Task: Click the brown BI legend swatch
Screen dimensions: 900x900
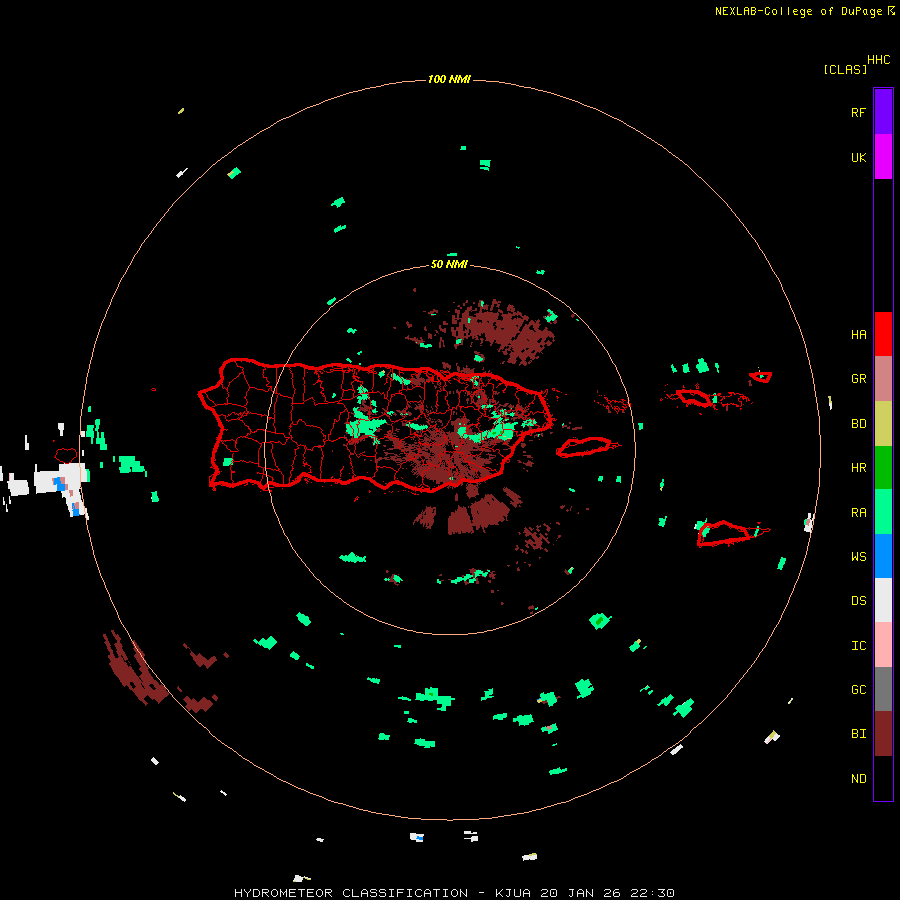Action: click(883, 734)
